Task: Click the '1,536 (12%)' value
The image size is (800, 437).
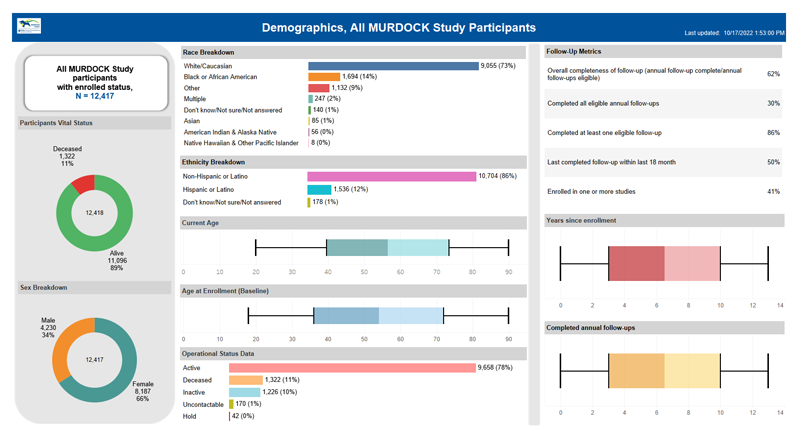Action: (x=351, y=189)
